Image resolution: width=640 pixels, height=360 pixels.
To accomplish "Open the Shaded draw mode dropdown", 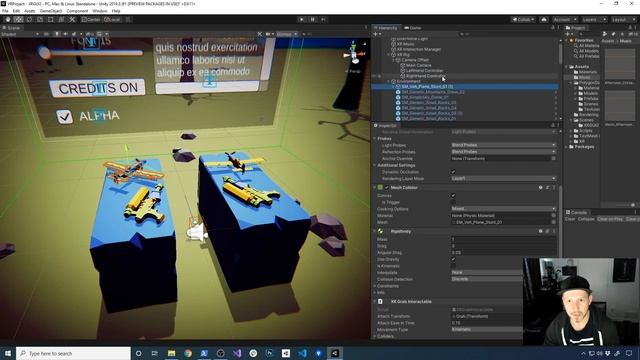I will pyautogui.click(x=20, y=34).
